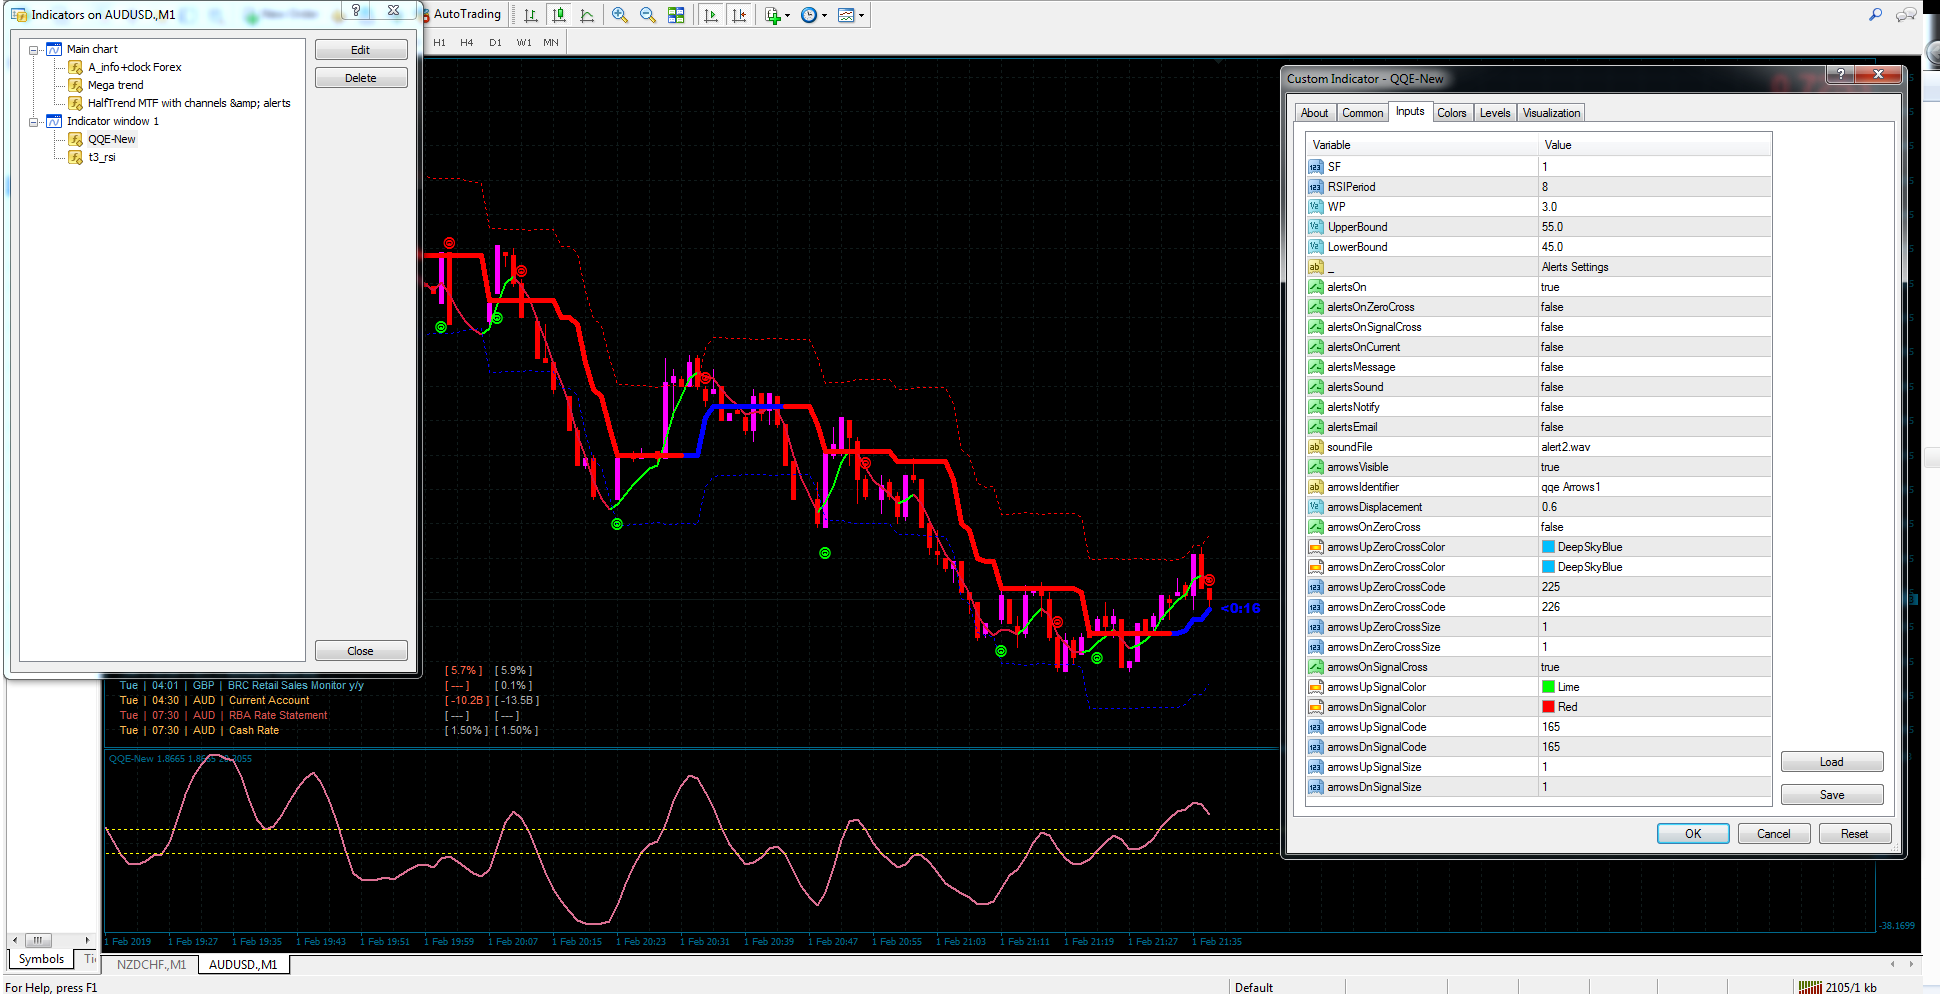Delete the selected indicator
The height and width of the screenshot is (994, 1940).
click(361, 78)
